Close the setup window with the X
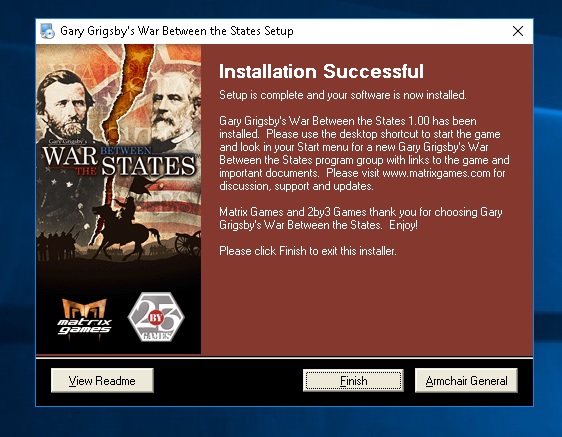 (x=518, y=31)
